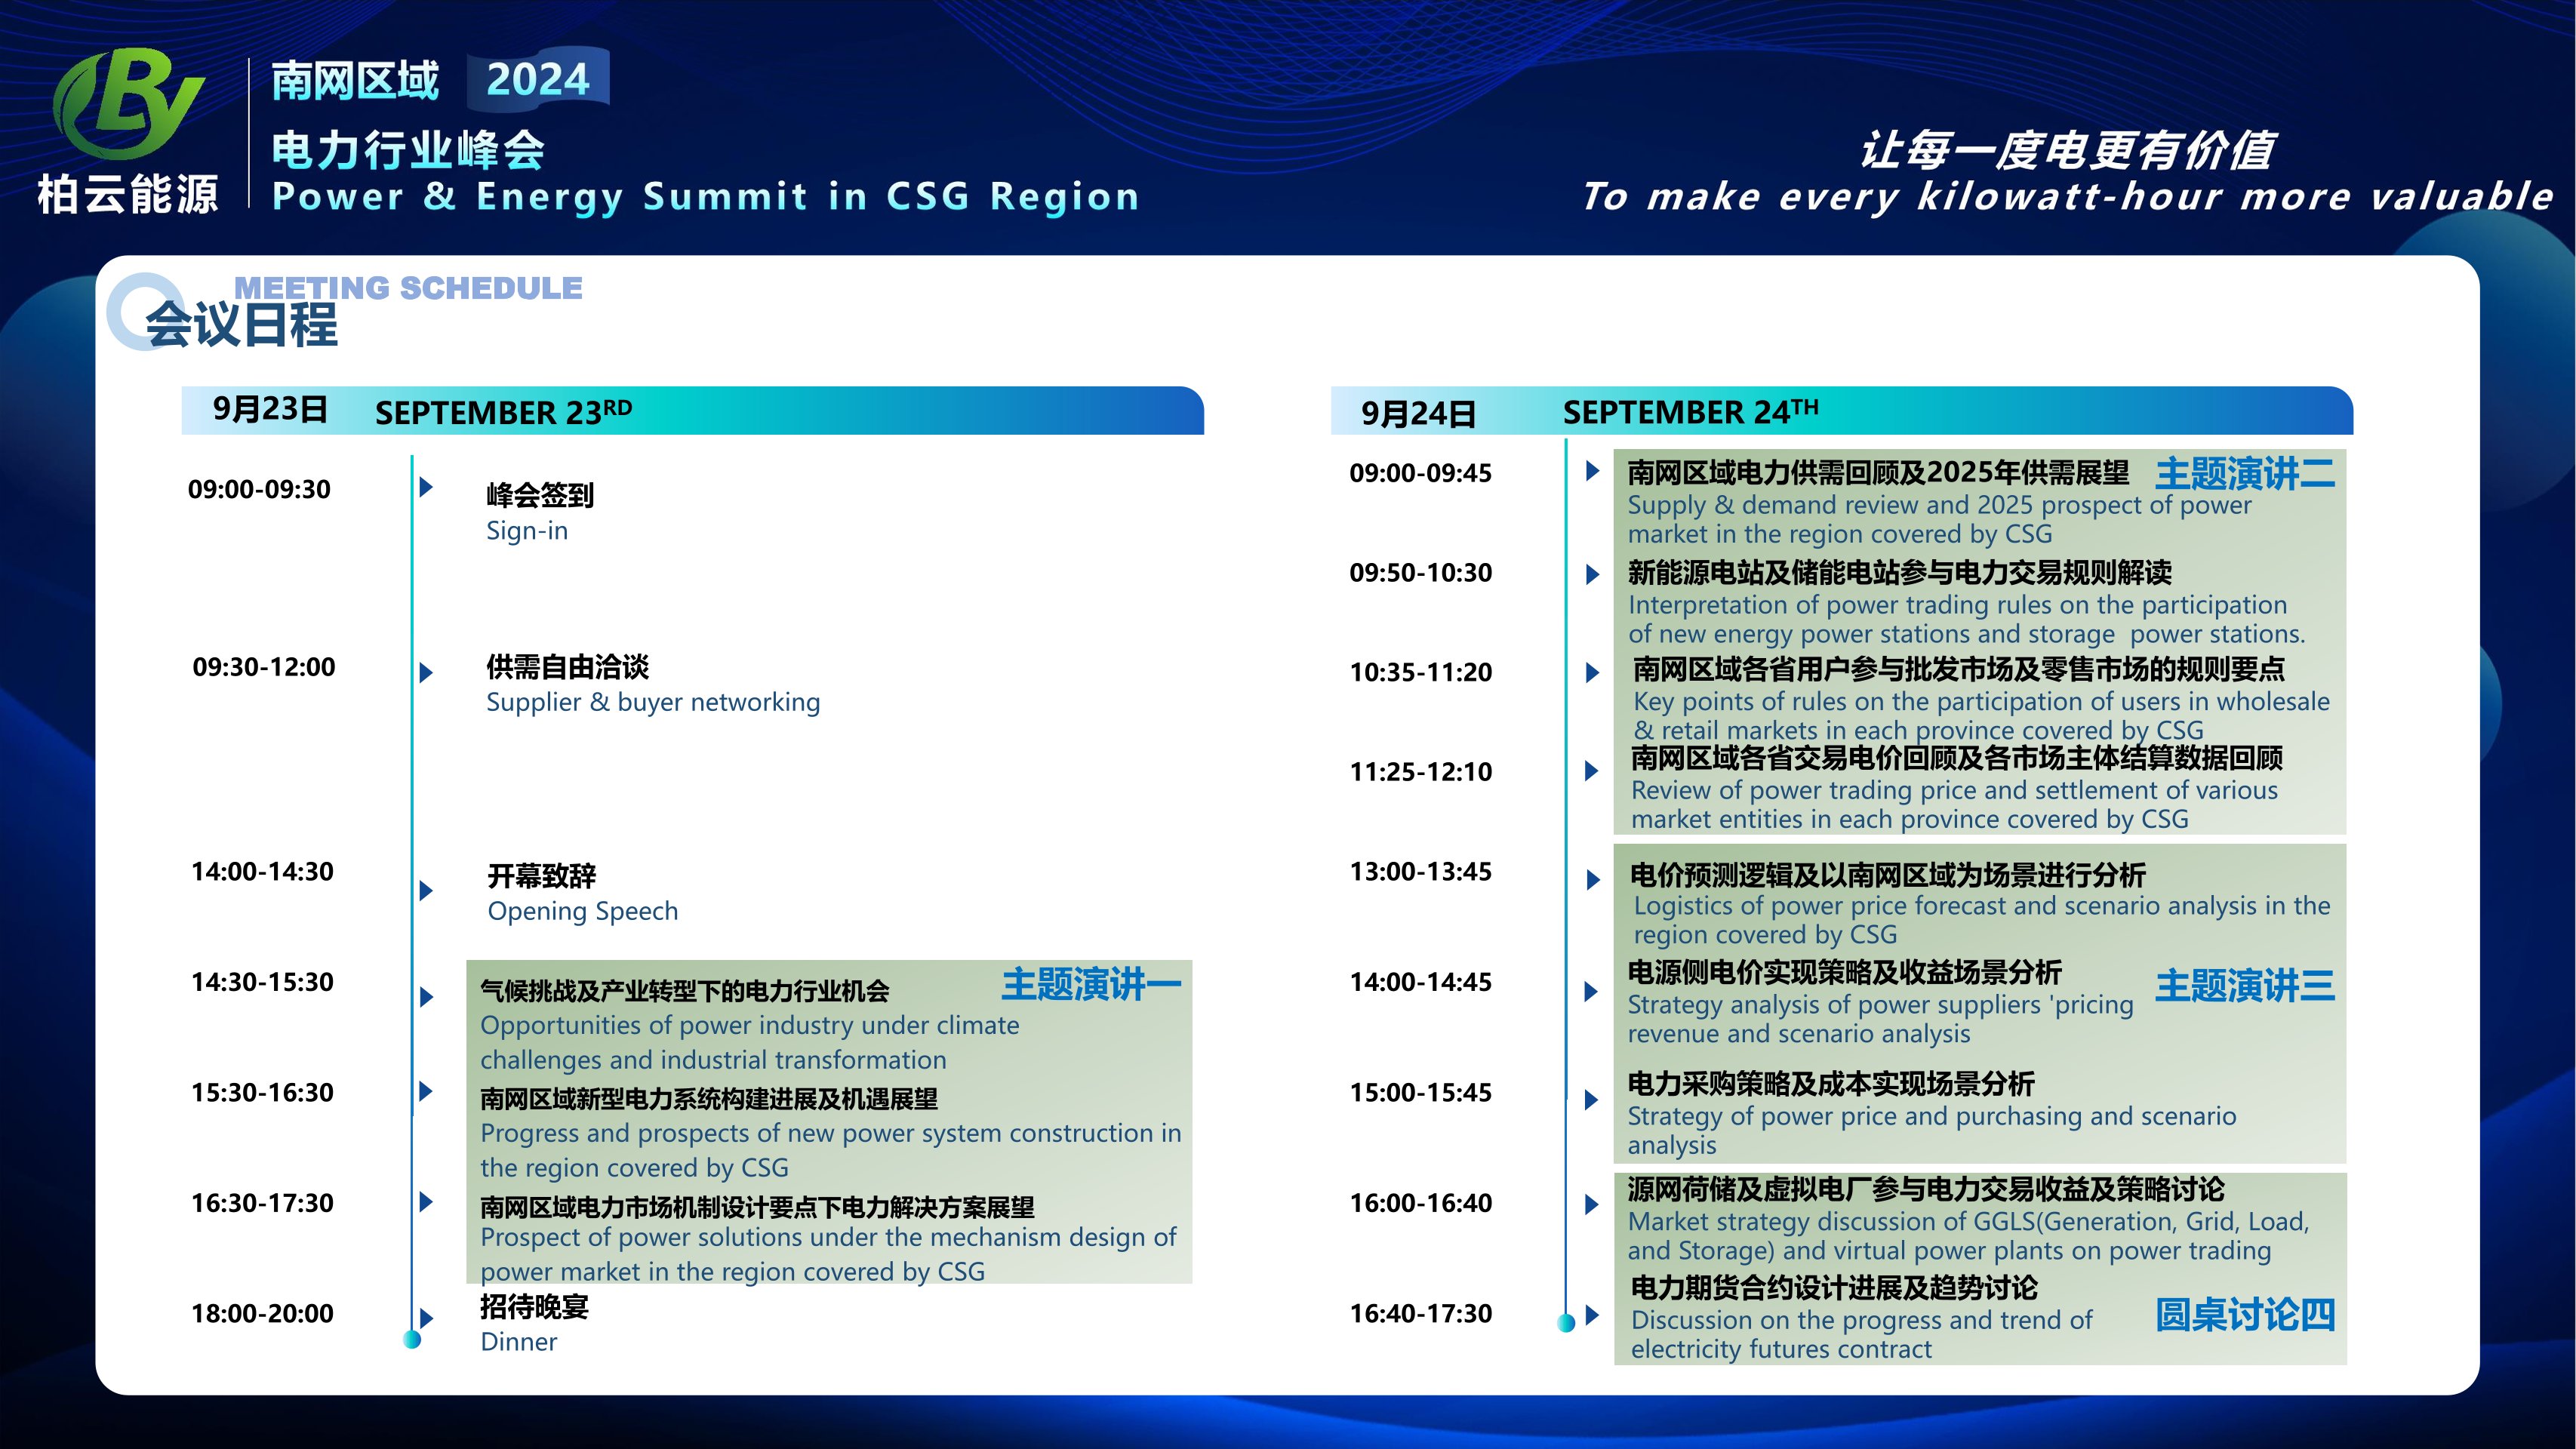Viewport: 2576px width, 1449px height.
Task: Click the 电力行业峰会 title text
Action: (408, 150)
